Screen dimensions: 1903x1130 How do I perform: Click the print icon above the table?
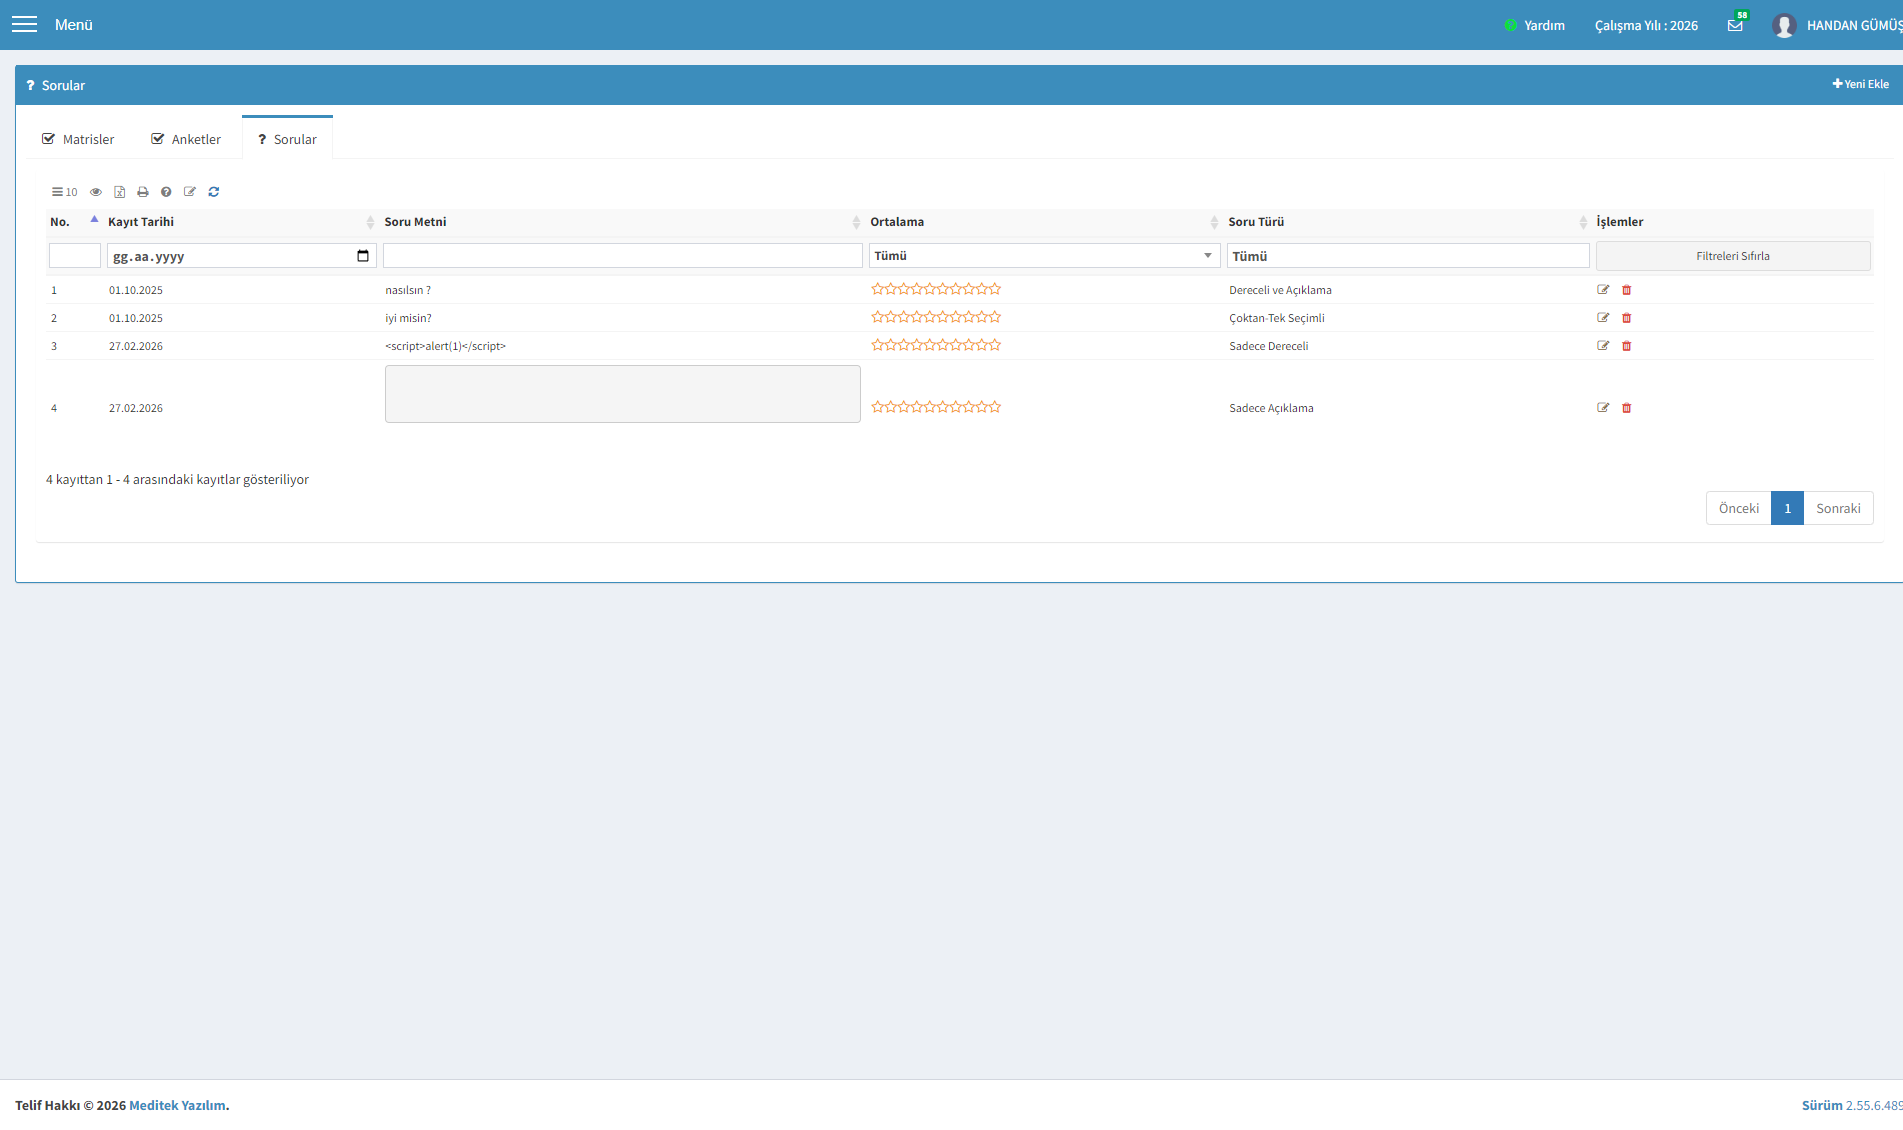[x=143, y=192]
